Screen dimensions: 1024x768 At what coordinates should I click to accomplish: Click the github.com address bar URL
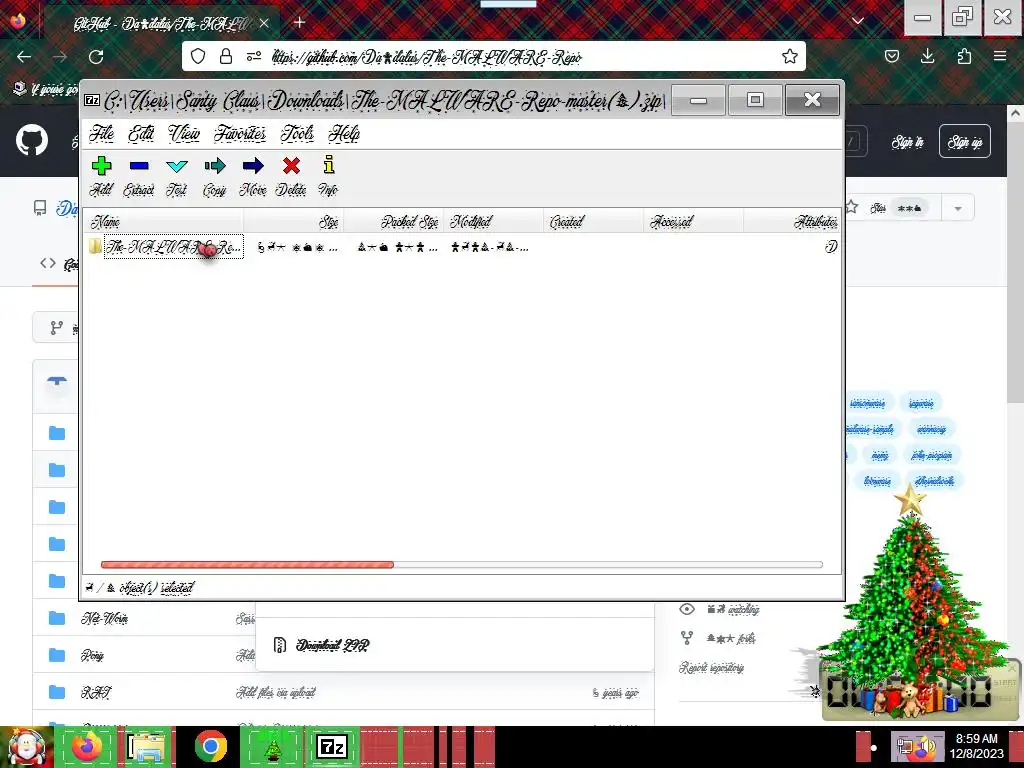pyautogui.click(x=426, y=57)
